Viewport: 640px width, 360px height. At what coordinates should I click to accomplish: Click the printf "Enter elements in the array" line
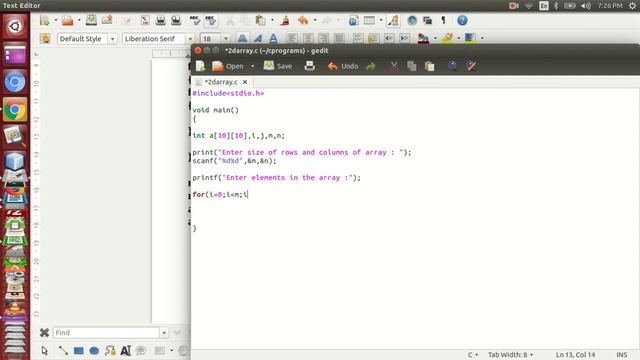coord(276,178)
